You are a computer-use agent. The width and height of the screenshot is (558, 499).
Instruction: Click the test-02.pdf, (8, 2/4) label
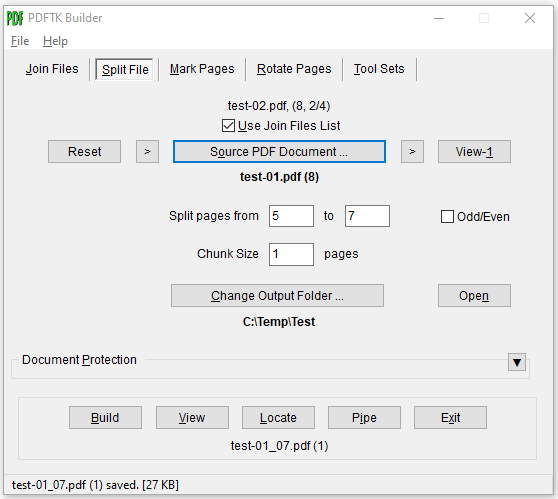click(279, 106)
